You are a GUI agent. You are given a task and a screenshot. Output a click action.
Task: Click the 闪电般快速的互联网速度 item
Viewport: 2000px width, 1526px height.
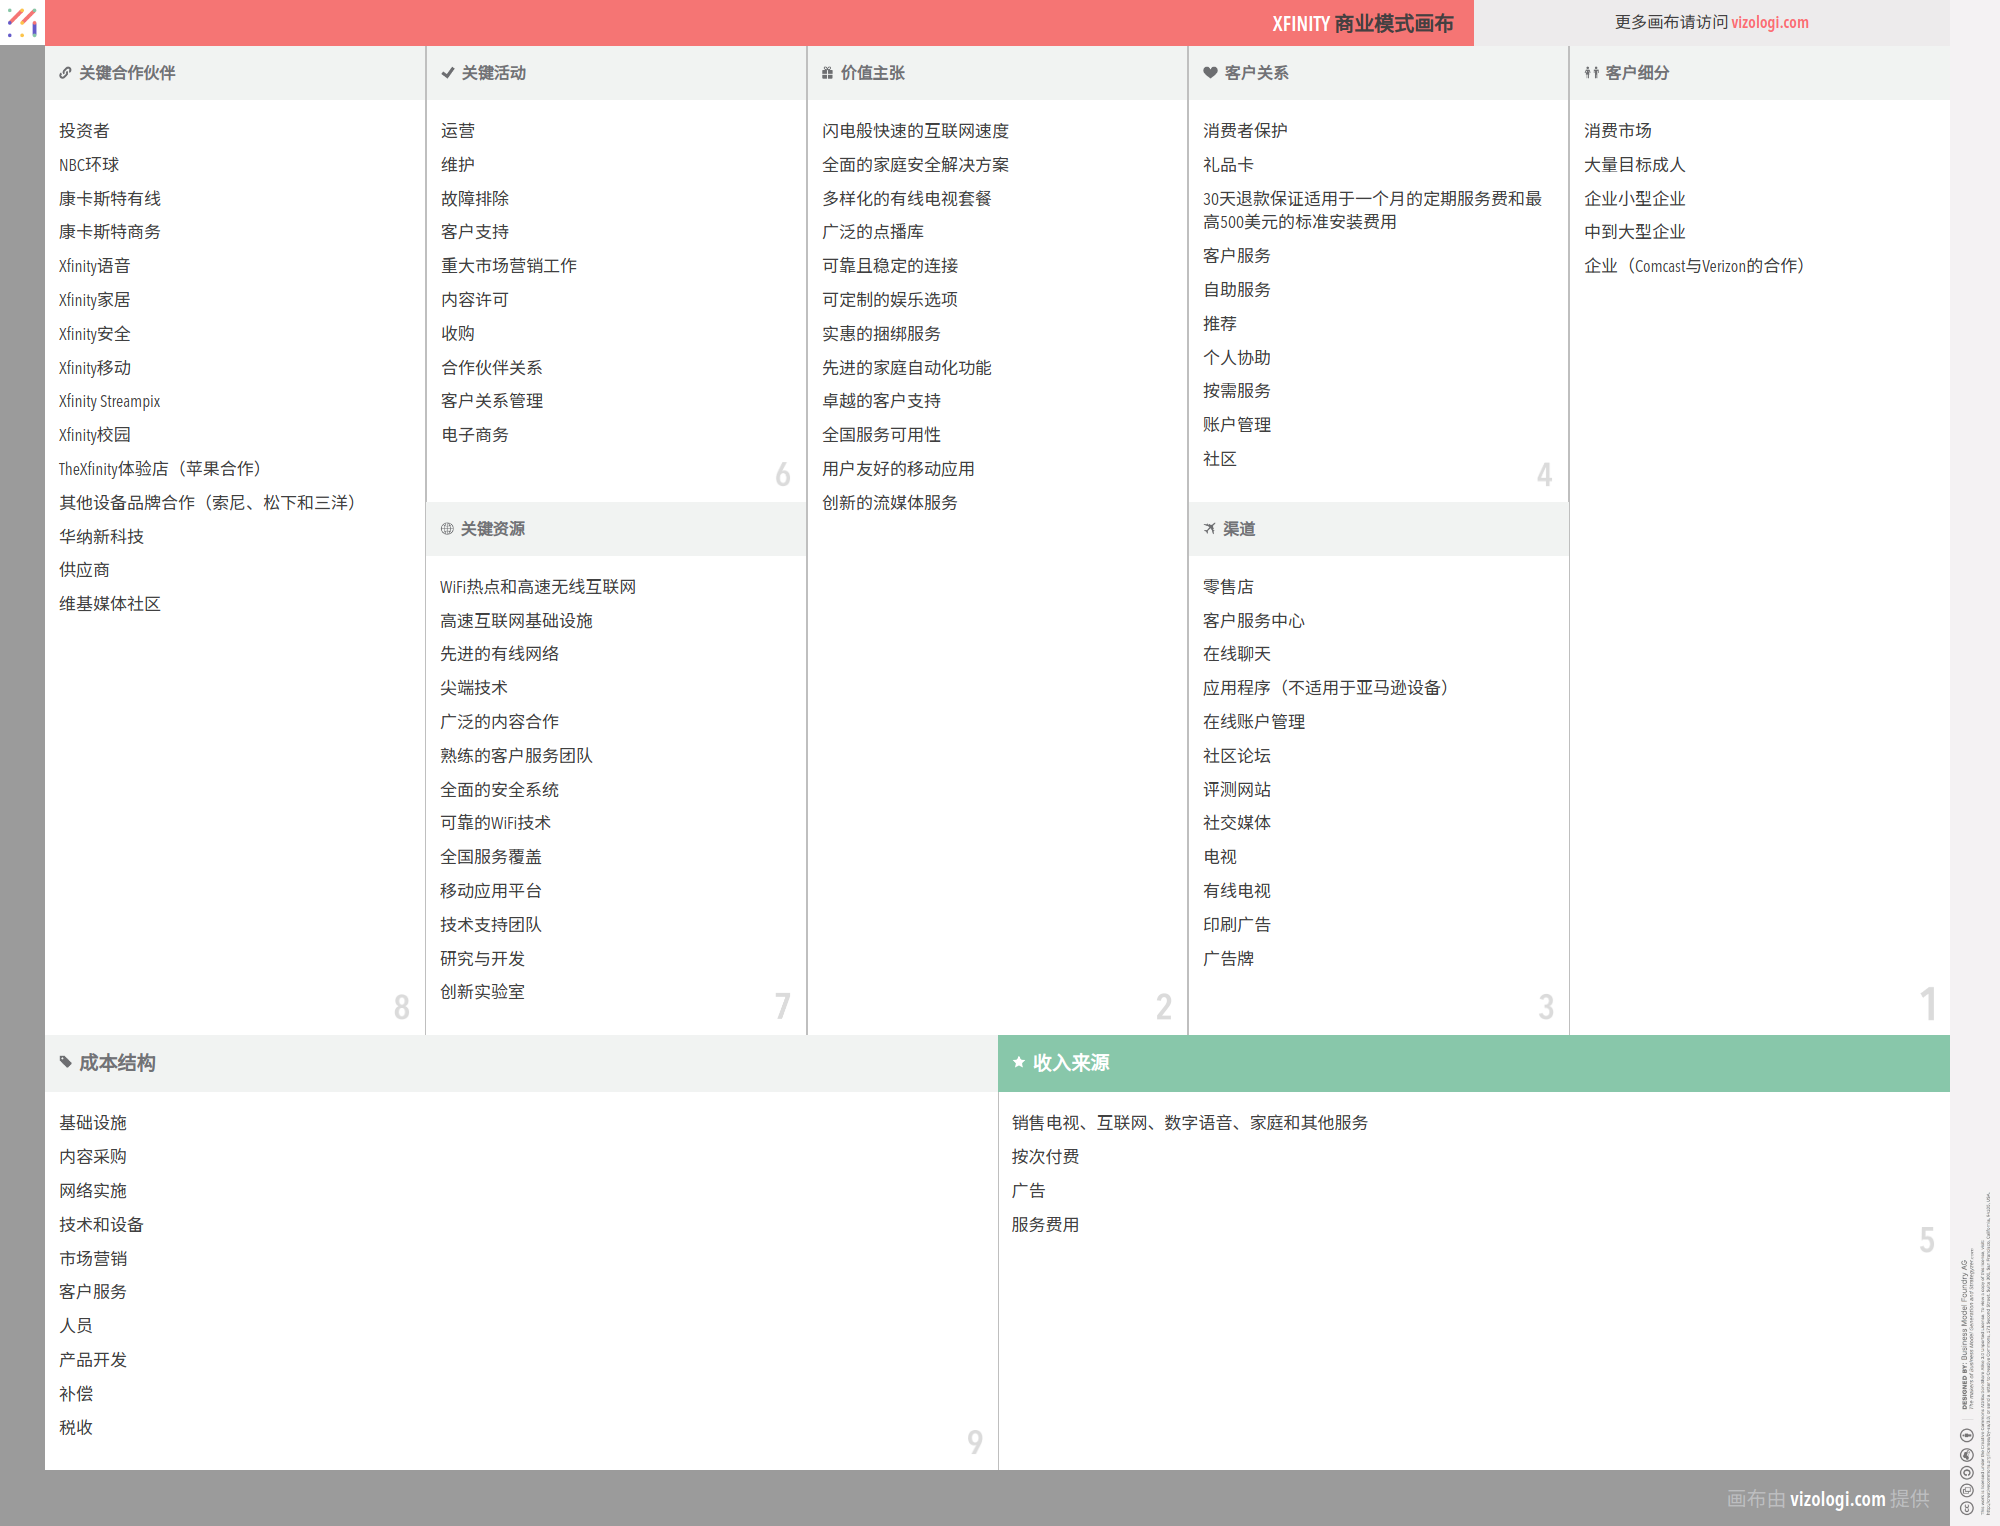pos(915,131)
